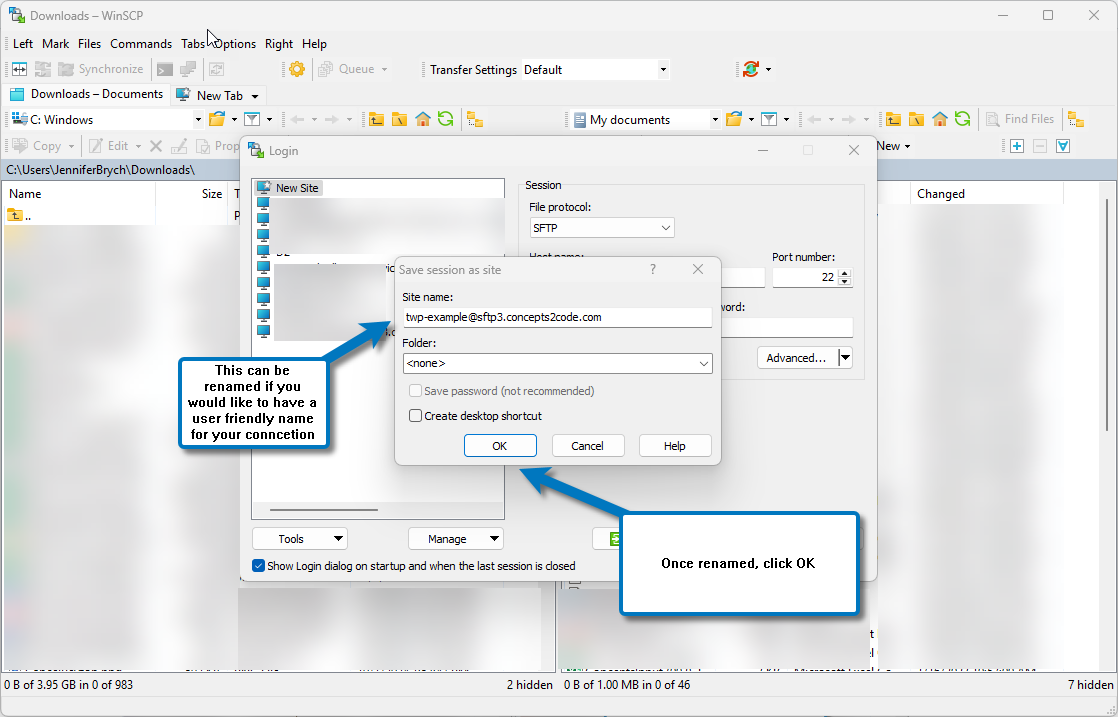Open the Left menu
Image resolution: width=1118 pixels, height=717 pixels.
(x=23, y=43)
